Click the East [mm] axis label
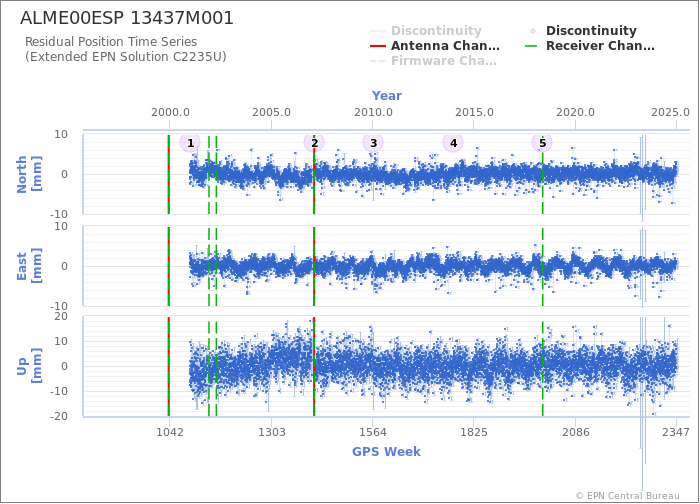The height and width of the screenshot is (504, 700). tap(29, 266)
